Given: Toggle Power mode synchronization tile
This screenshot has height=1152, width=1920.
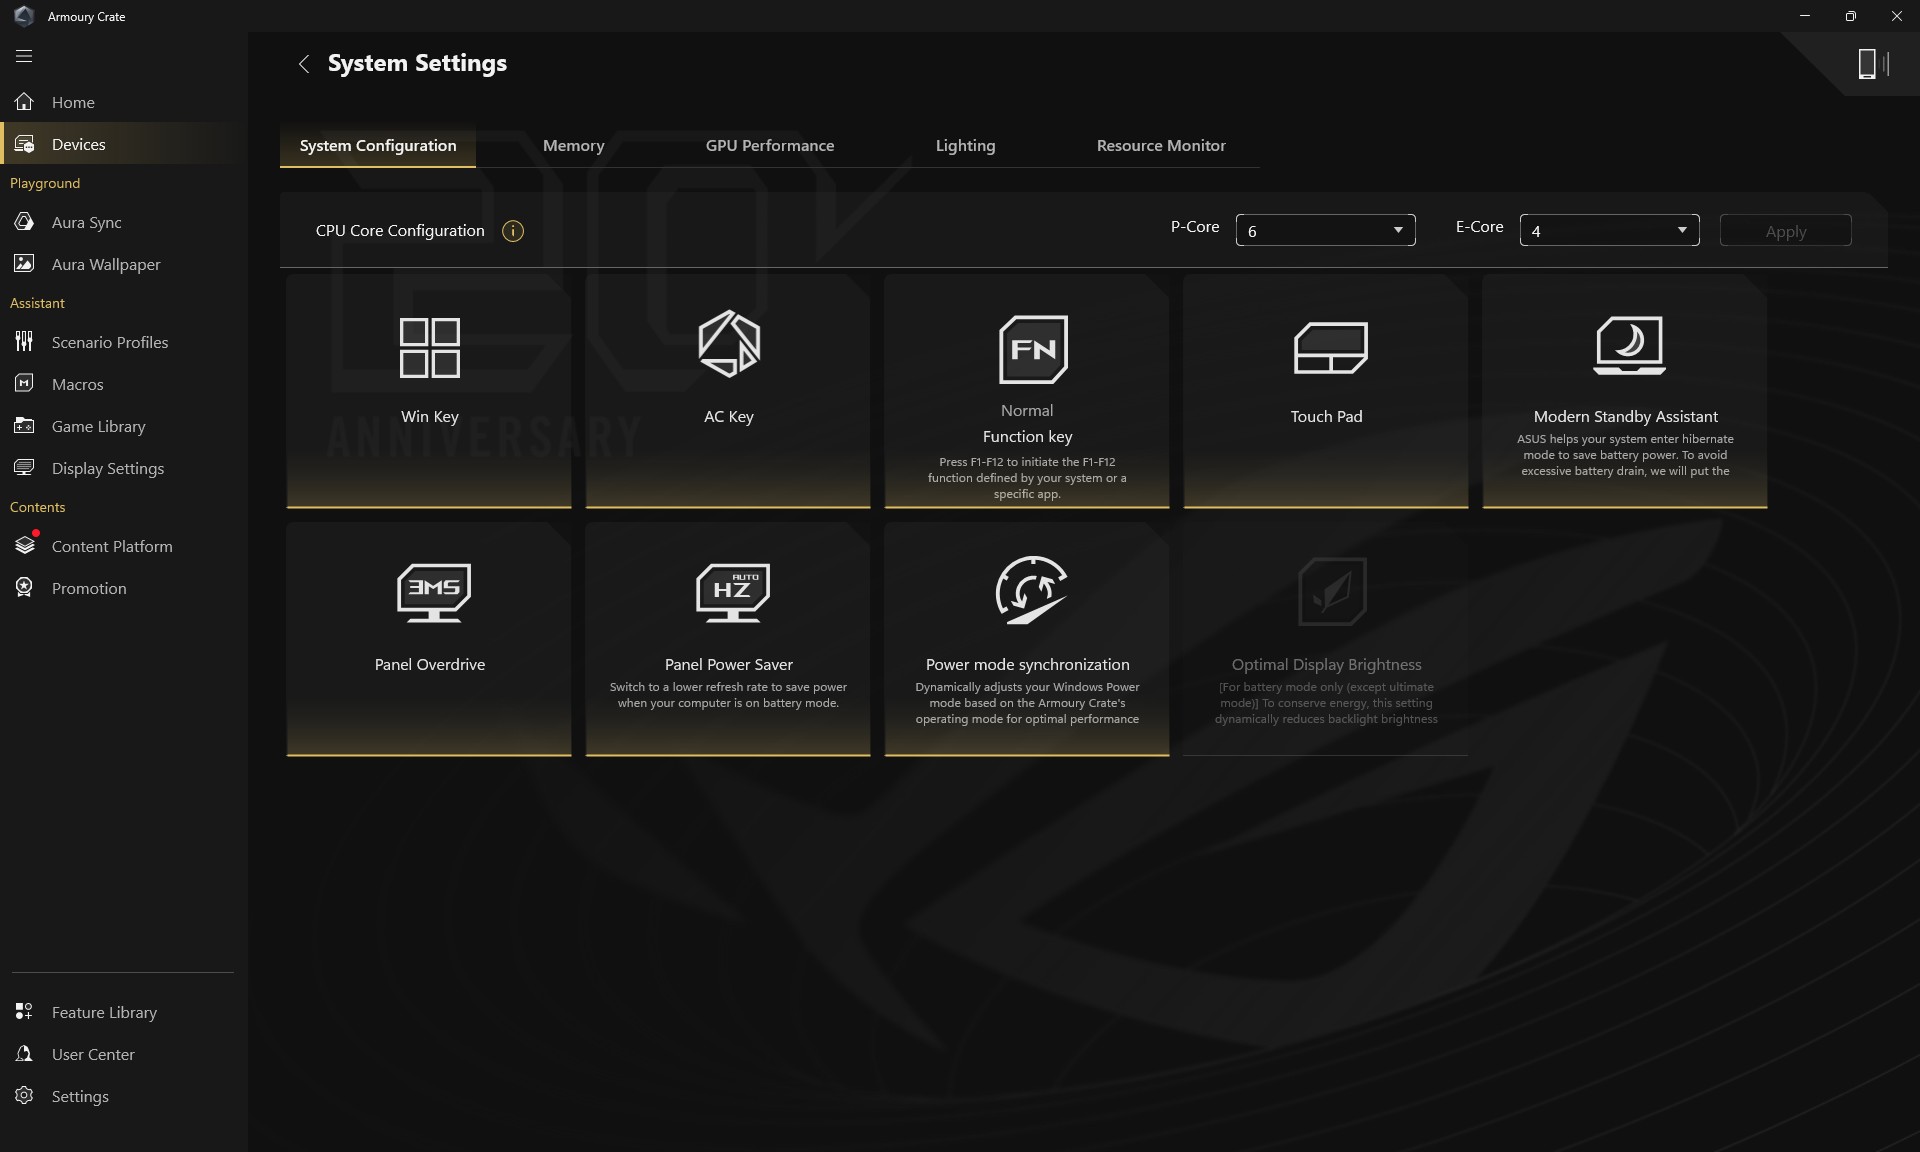Looking at the screenshot, I should pos(1027,639).
